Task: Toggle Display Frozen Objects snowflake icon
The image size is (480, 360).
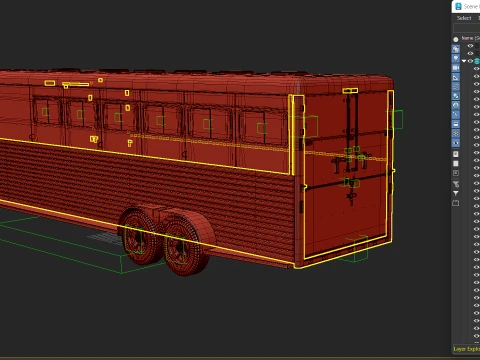Action: 456,133
